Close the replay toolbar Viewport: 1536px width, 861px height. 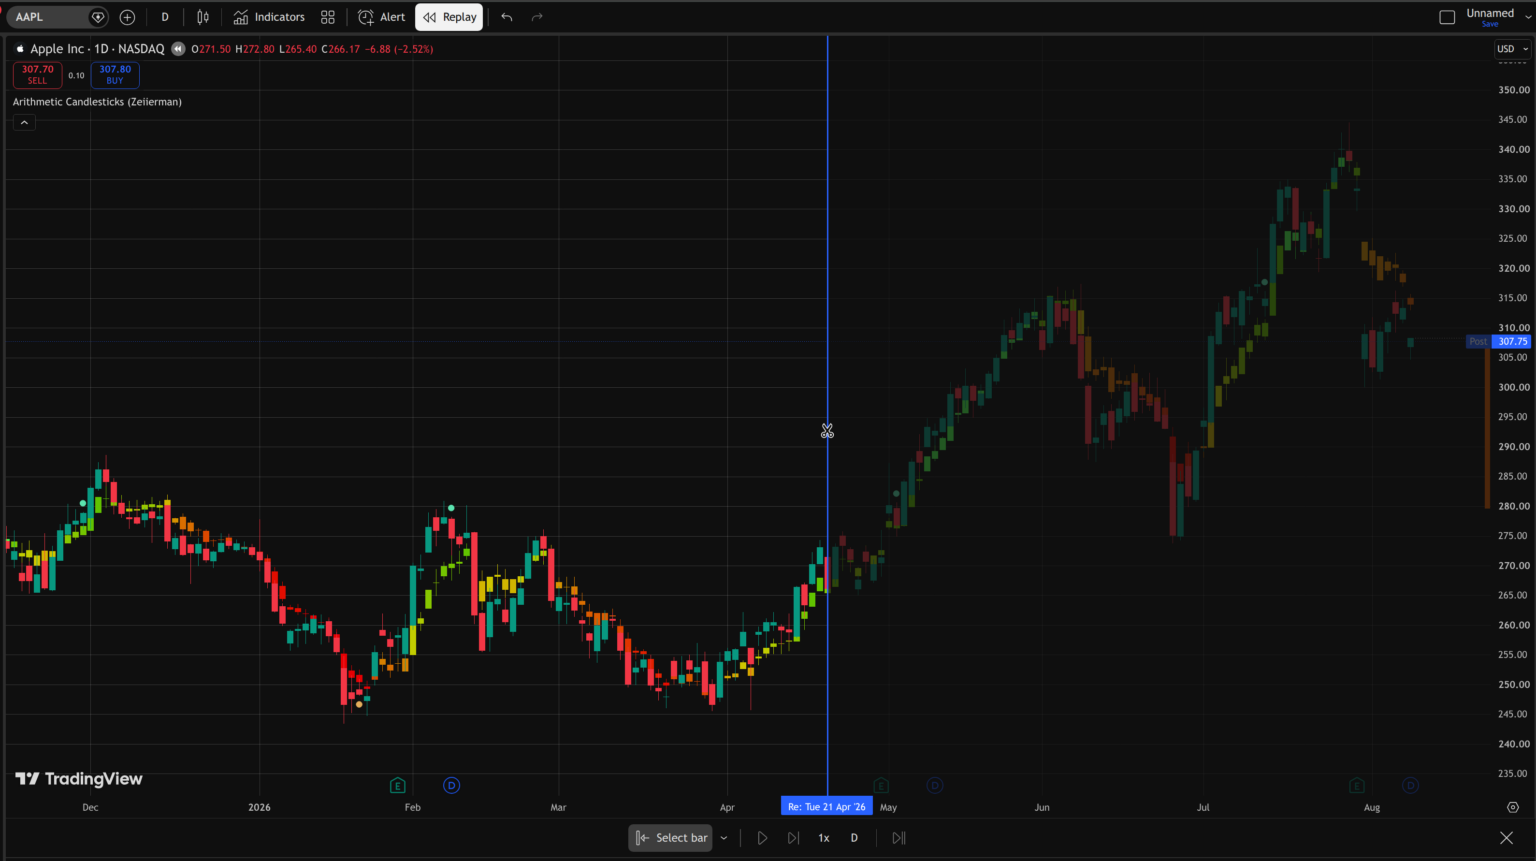pyautogui.click(x=1506, y=838)
